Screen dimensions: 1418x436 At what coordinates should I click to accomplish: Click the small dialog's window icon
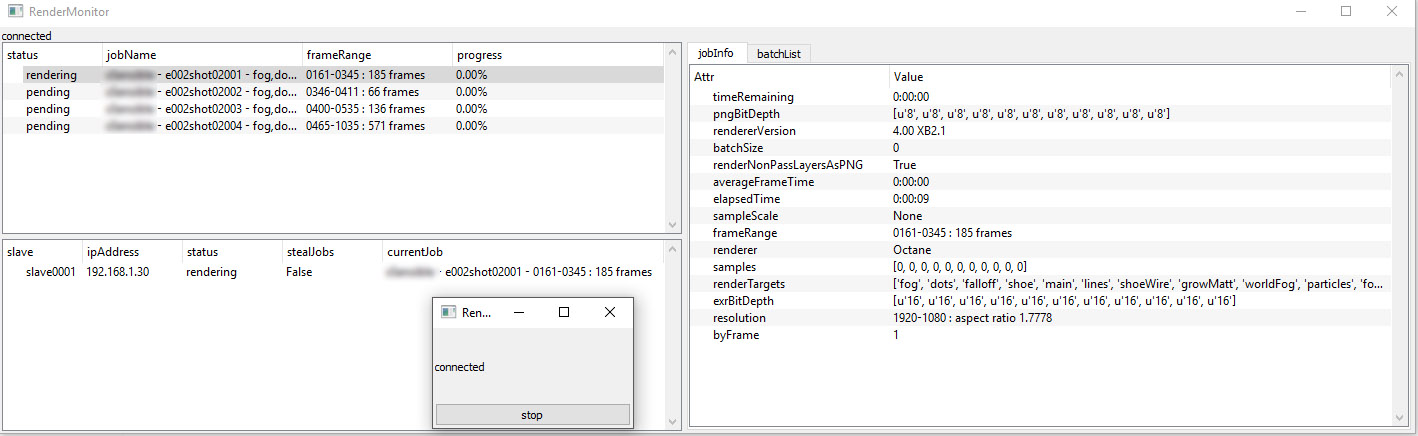point(448,313)
